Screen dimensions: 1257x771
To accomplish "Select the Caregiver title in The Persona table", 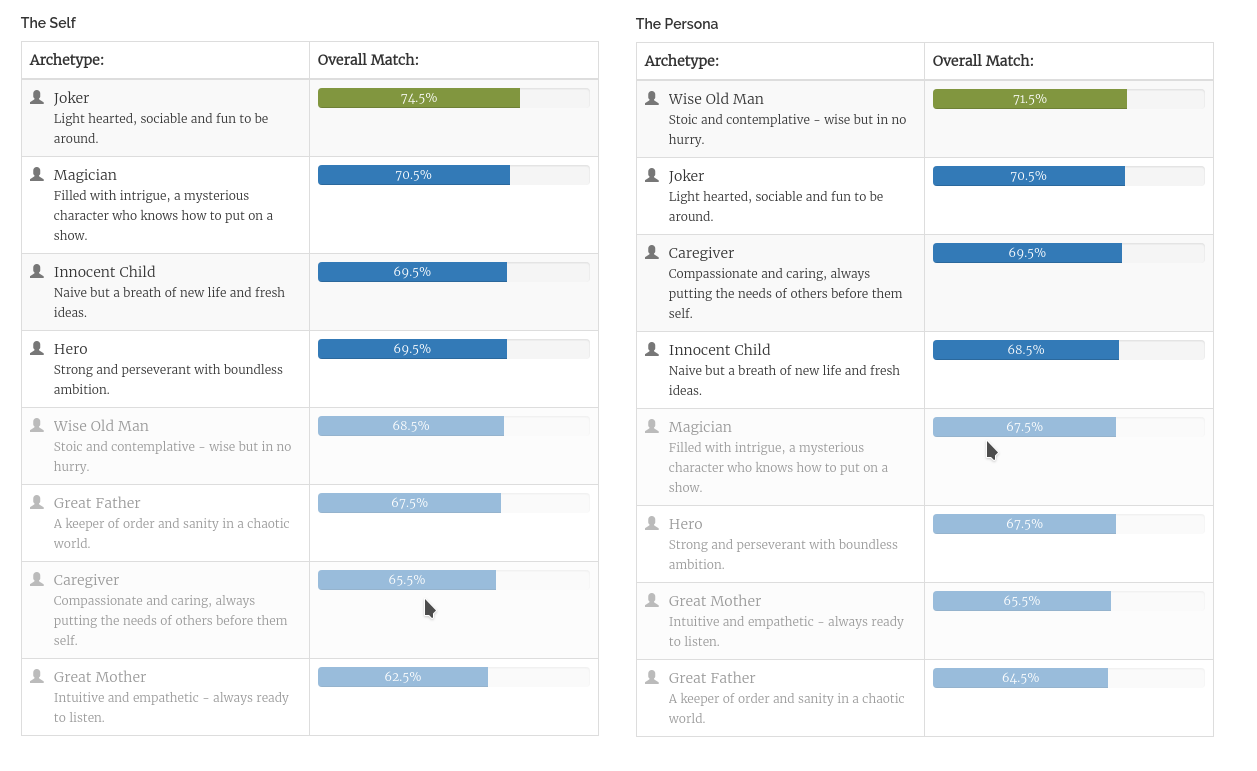I will click(x=701, y=253).
